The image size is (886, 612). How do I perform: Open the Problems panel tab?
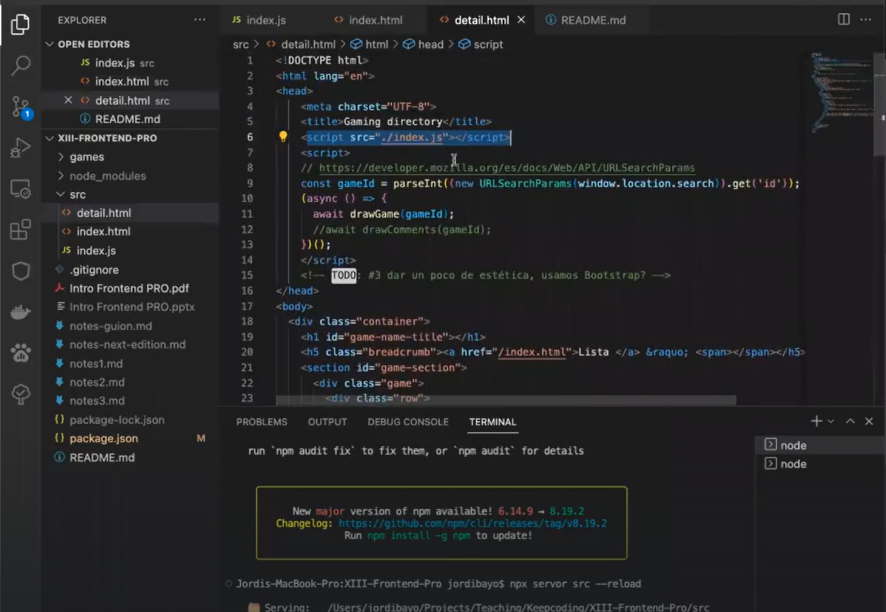[262, 422]
